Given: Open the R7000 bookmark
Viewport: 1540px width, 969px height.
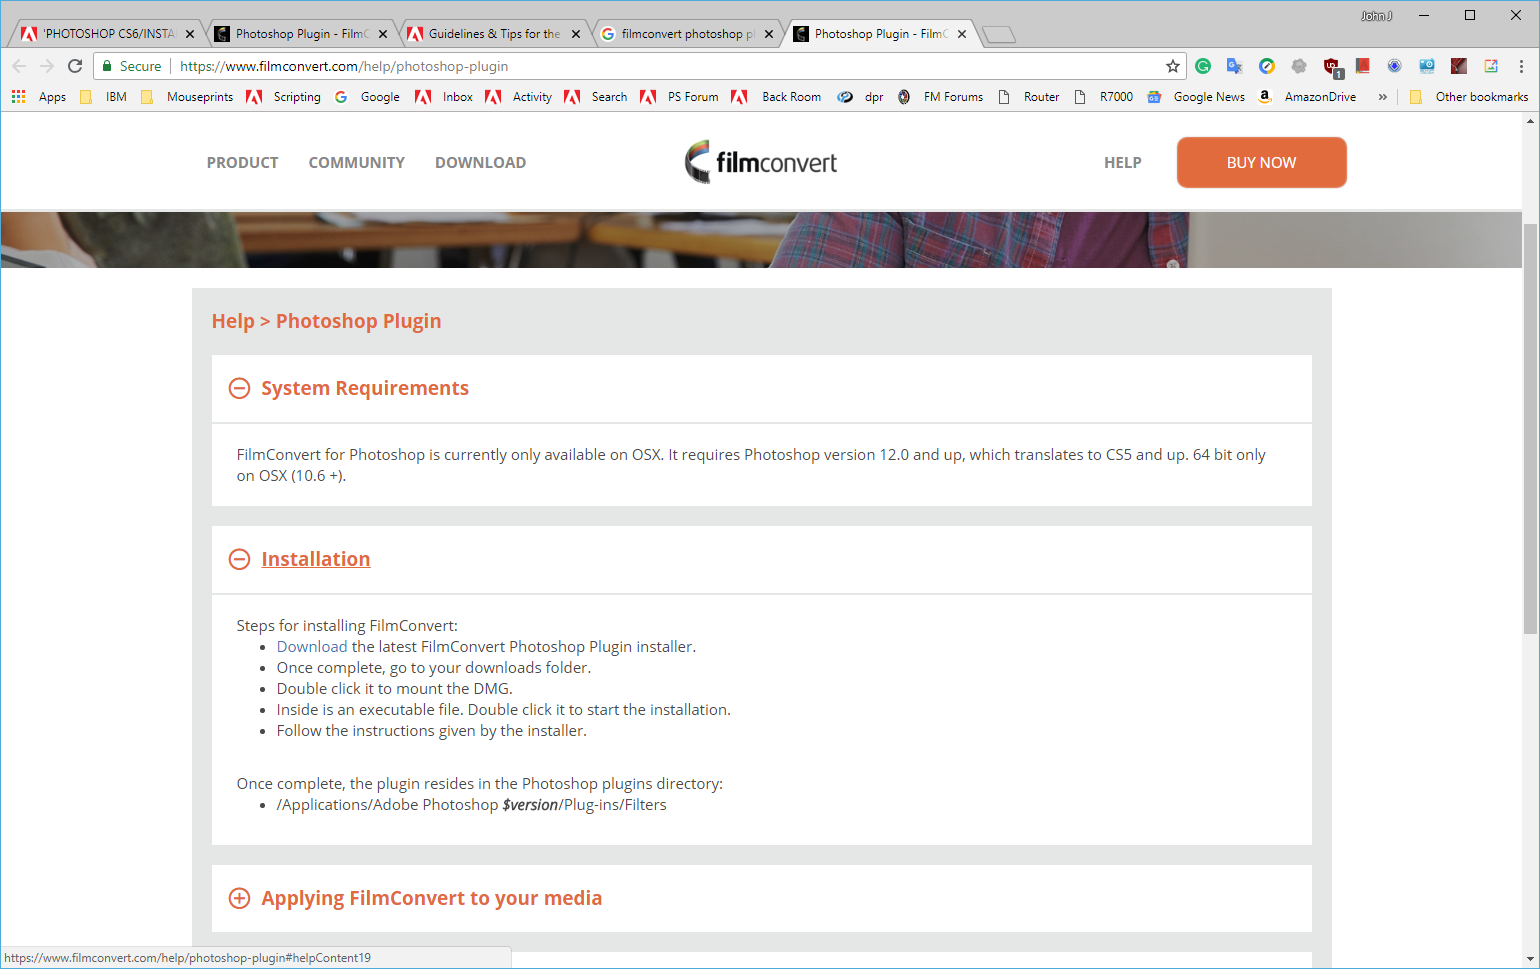Looking at the screenshot, I should (1104, 97).
